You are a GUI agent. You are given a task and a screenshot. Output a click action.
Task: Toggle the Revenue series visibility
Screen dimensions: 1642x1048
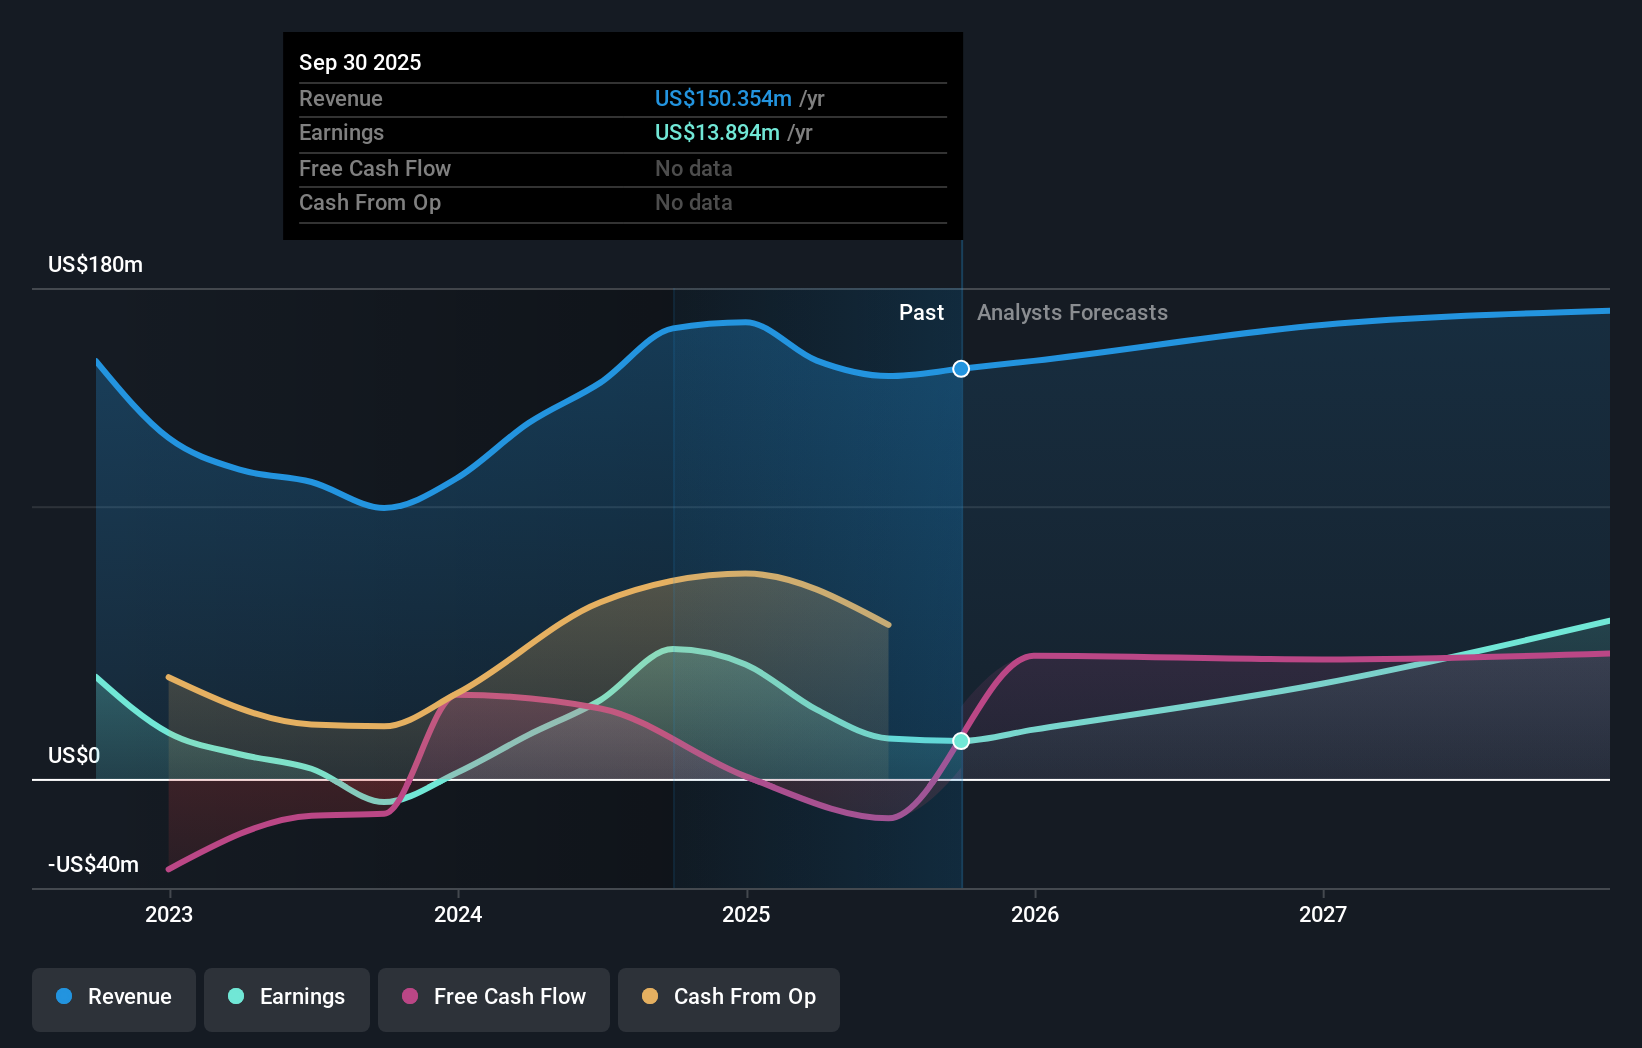coord(113,997)
